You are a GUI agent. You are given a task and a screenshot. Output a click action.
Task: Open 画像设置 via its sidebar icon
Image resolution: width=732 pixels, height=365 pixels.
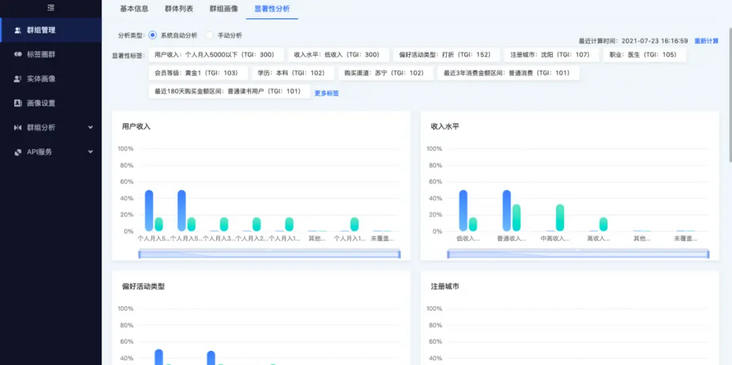tap(18, 103)
